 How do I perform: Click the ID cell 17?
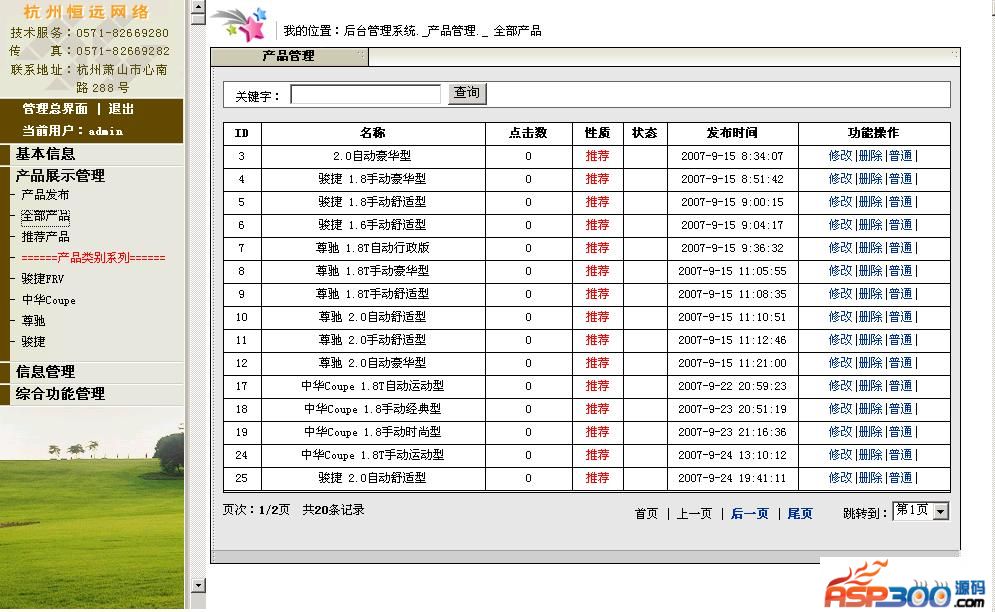(241, 386)
